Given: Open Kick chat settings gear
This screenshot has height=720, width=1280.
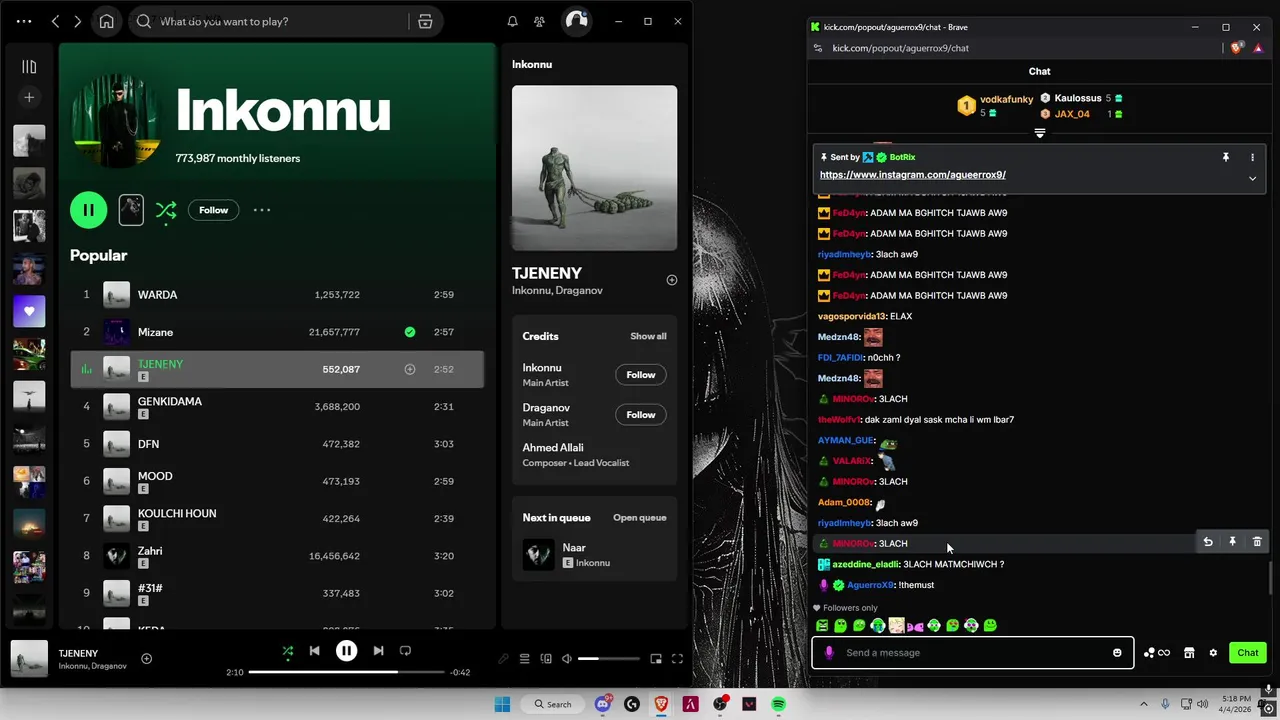Looking at the screenshot, I should point(1213,653).
